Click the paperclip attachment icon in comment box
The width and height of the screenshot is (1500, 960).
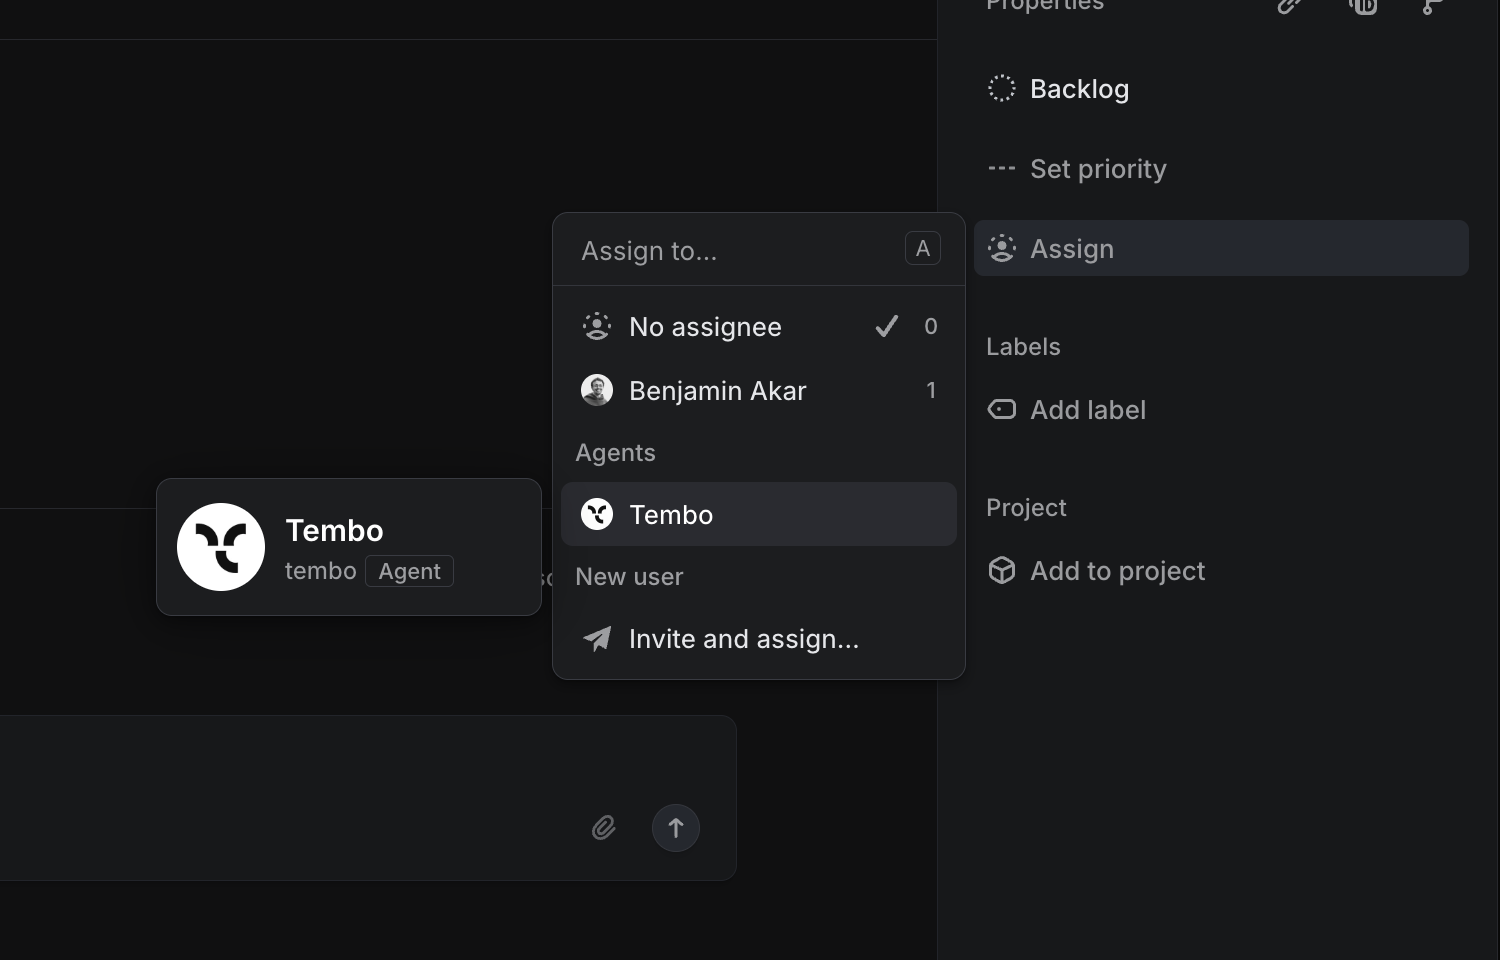tap(603, 828)
